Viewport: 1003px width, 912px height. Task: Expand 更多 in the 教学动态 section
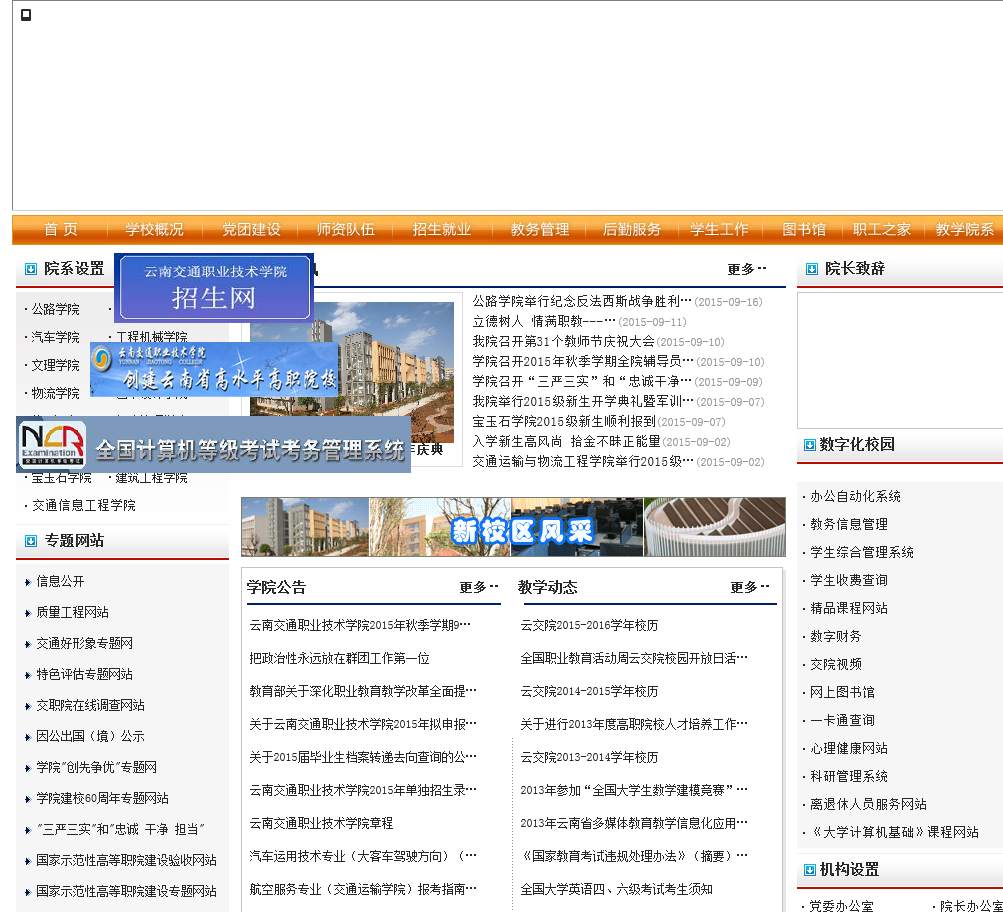coord(750,587)
